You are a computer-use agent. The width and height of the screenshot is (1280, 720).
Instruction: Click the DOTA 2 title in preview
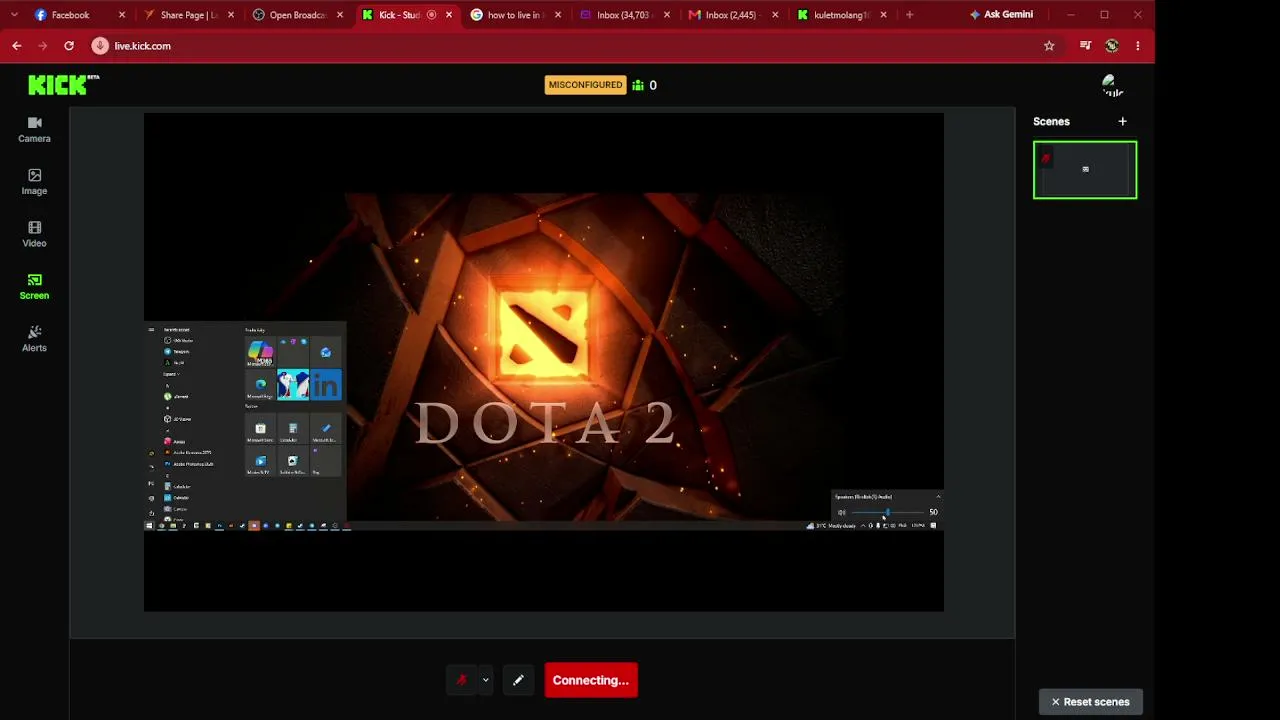pyautogui.click(x=546, y=423)
